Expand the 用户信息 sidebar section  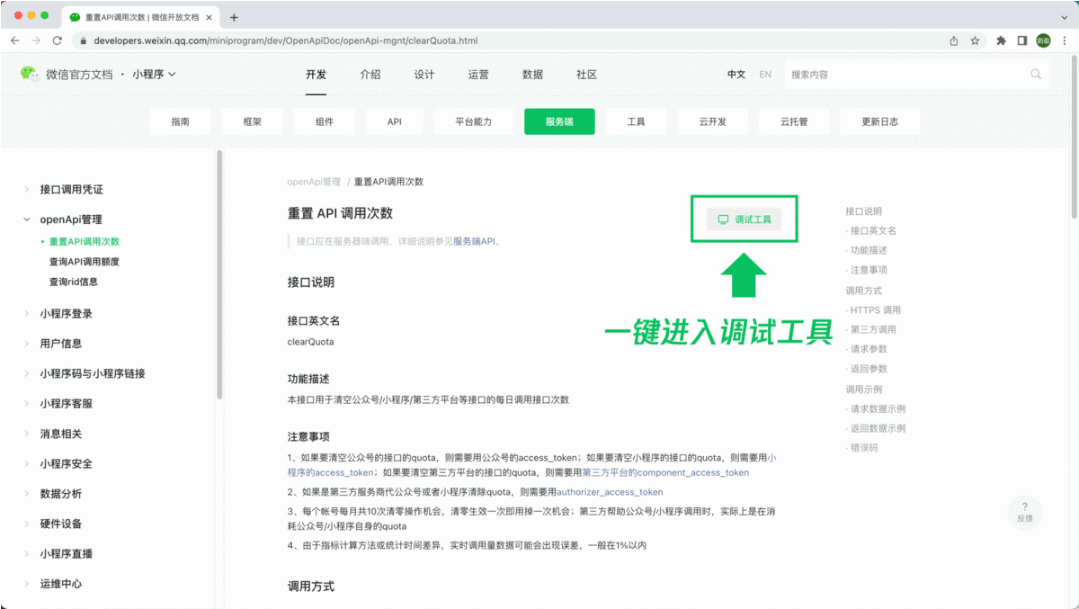(27, 343)
